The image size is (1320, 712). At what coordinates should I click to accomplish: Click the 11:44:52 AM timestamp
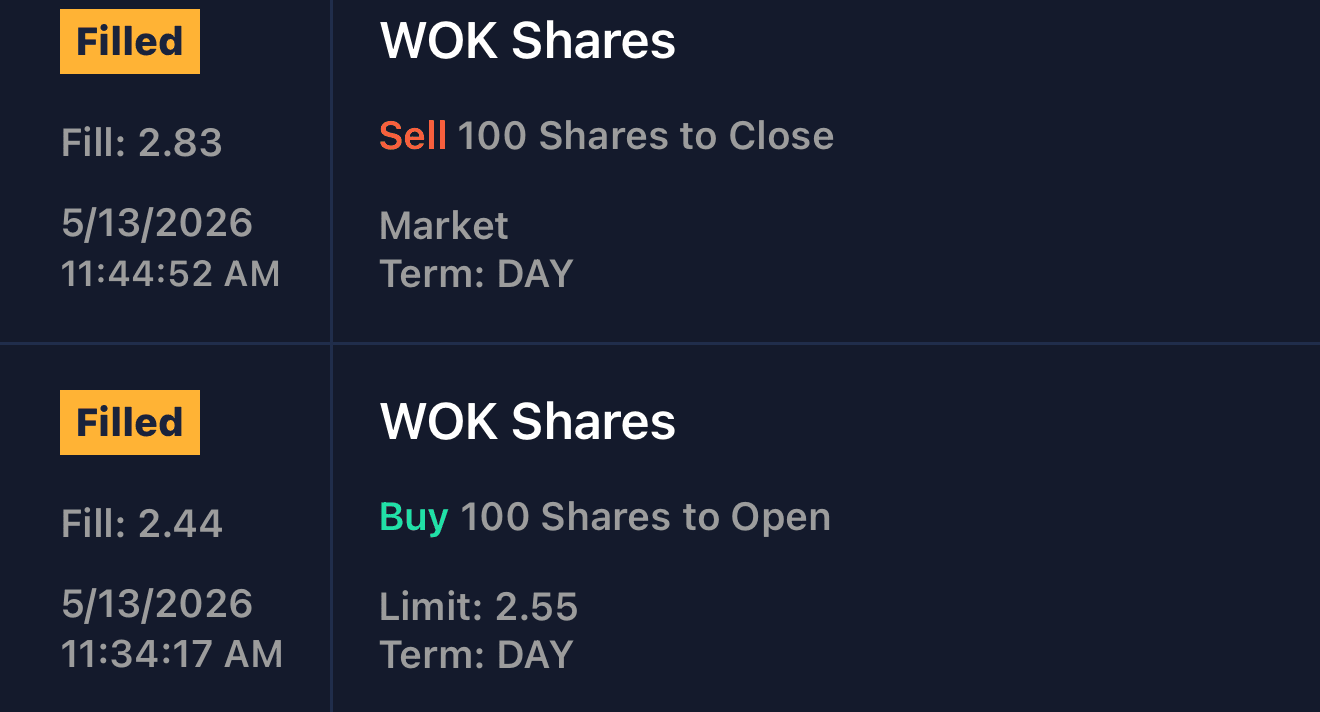click(171, 274)
